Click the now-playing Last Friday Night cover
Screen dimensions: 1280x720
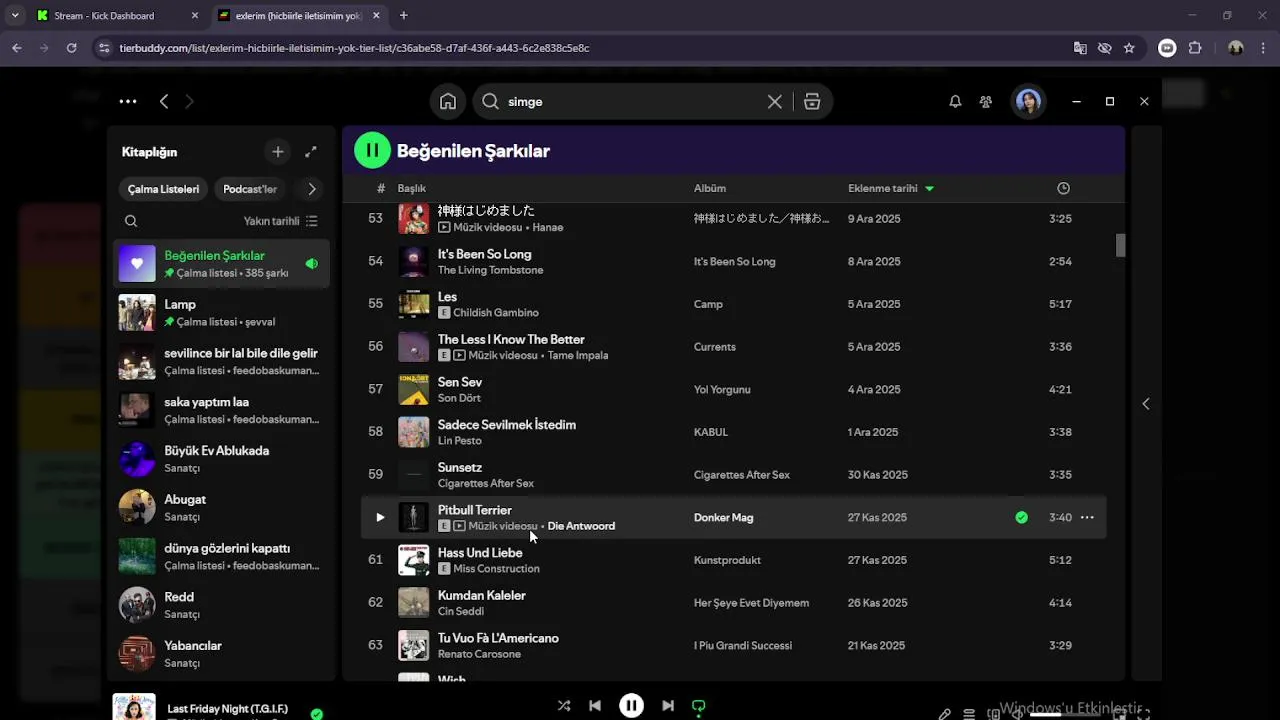(134, 707)
